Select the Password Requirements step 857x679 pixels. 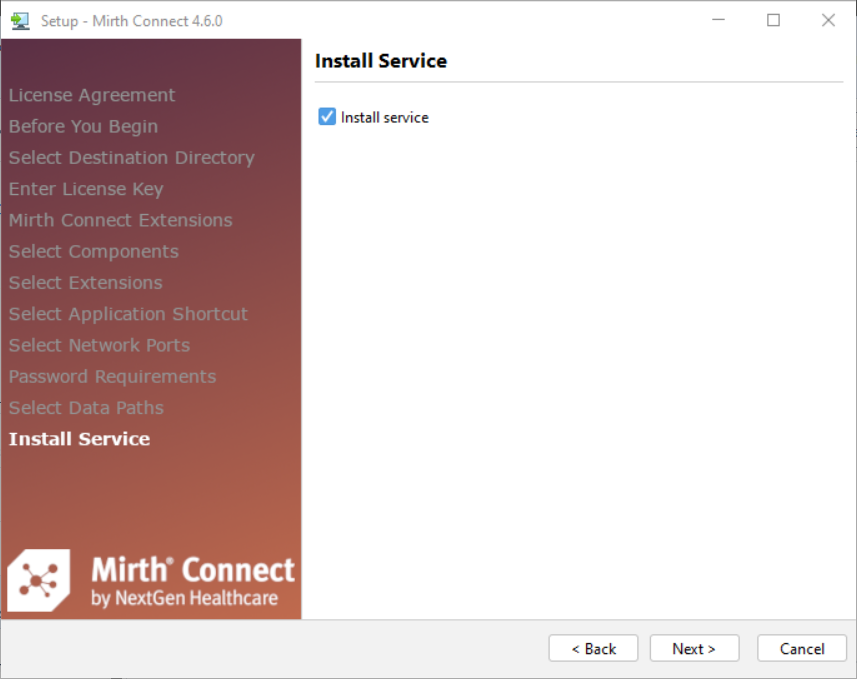pyautogui.click(x=112, y=376)
